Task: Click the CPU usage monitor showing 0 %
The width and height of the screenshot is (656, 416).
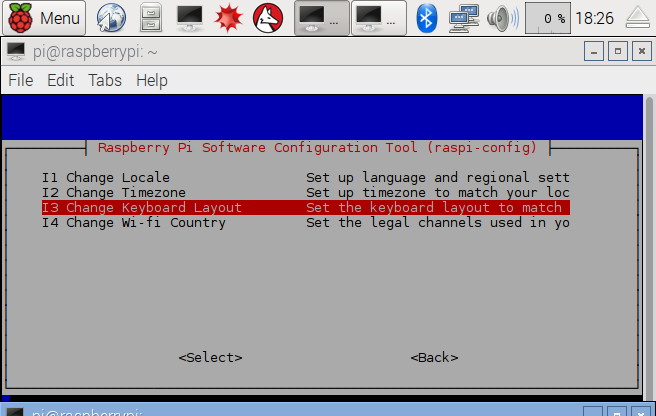Action: [x=548, y=18]
